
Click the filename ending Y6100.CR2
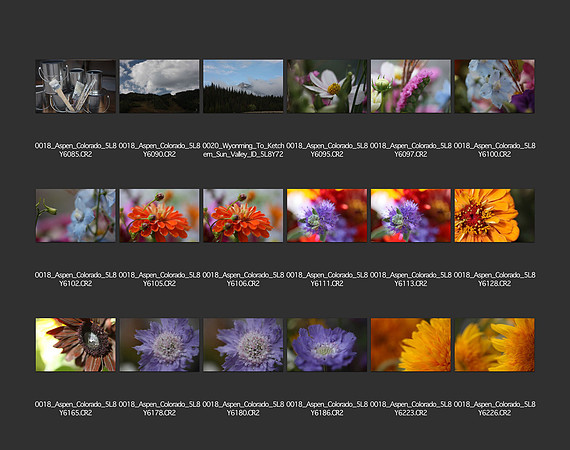coord(494,150)
